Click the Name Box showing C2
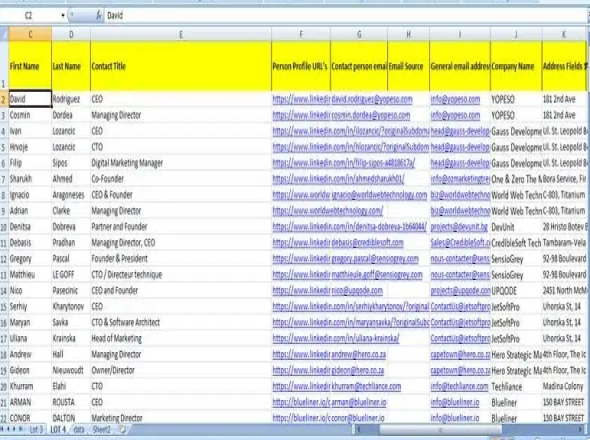 pos(29,16)
